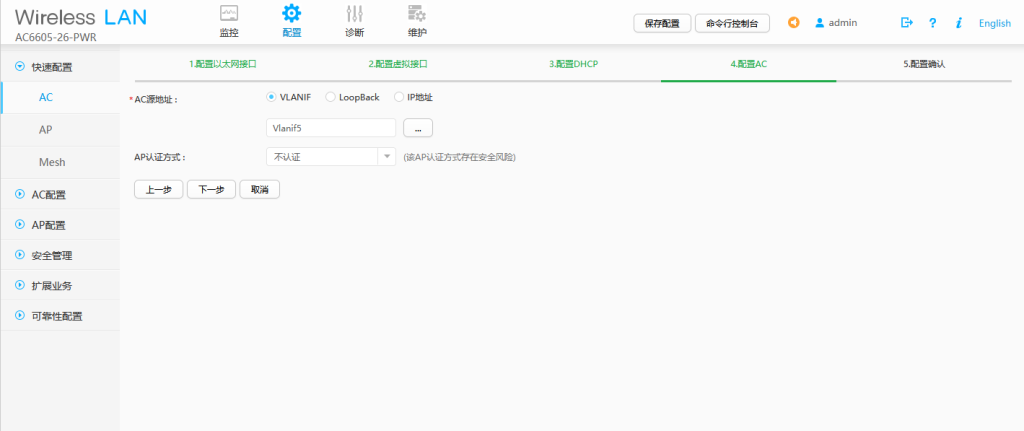Click the info 'i' icon
Screen dimensions: 1024x431
click(x=959, y=23)
